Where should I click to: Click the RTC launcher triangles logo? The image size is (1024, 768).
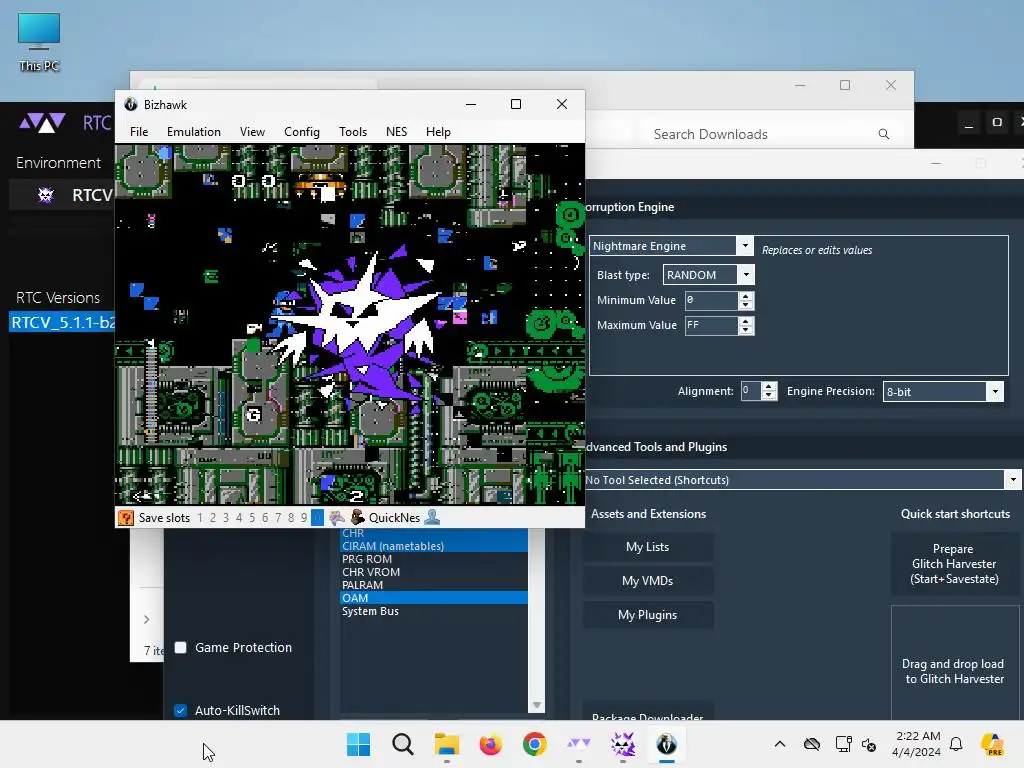coord(42,123)
